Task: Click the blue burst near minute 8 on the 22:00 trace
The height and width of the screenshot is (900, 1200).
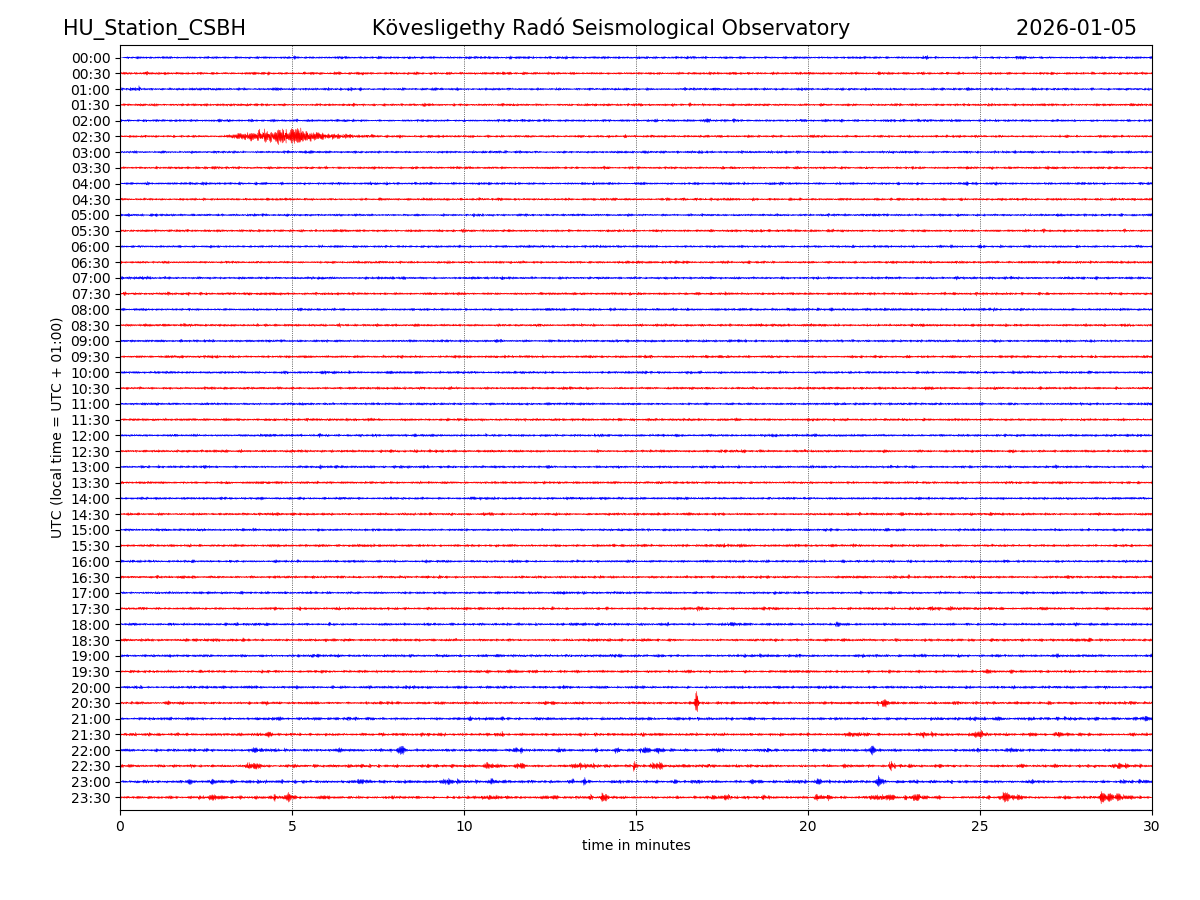Action: [x=401, y=750]
